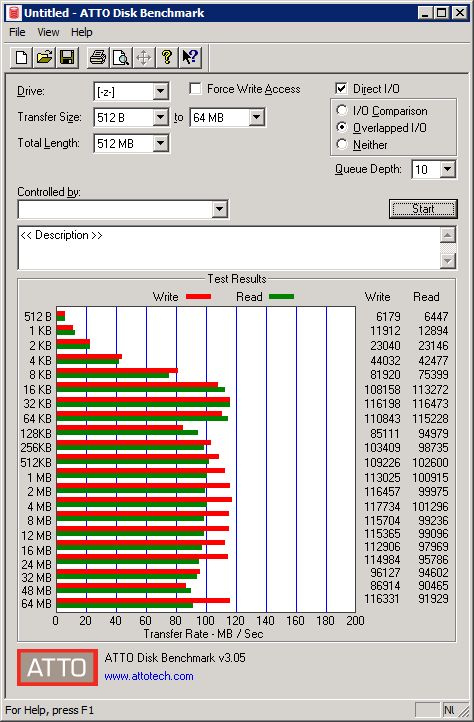Screen dimensions: 474x722
Task: Choose the Neither radio option
Action: pos(342,145)
